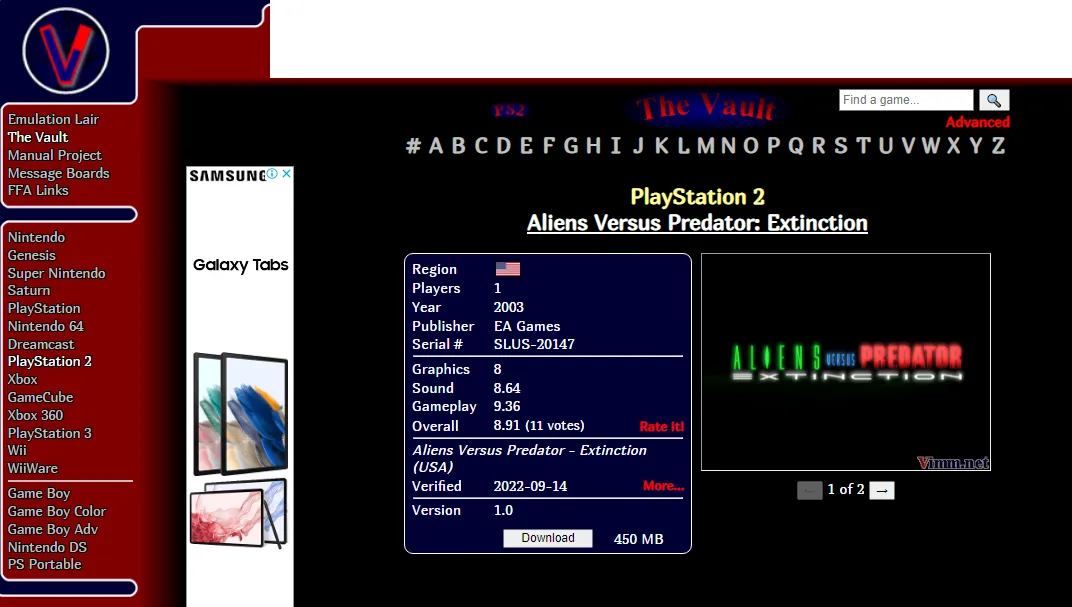Go to Message Boards
The width and height of the screenshot is (1072, 607).
tap(59, 174)
